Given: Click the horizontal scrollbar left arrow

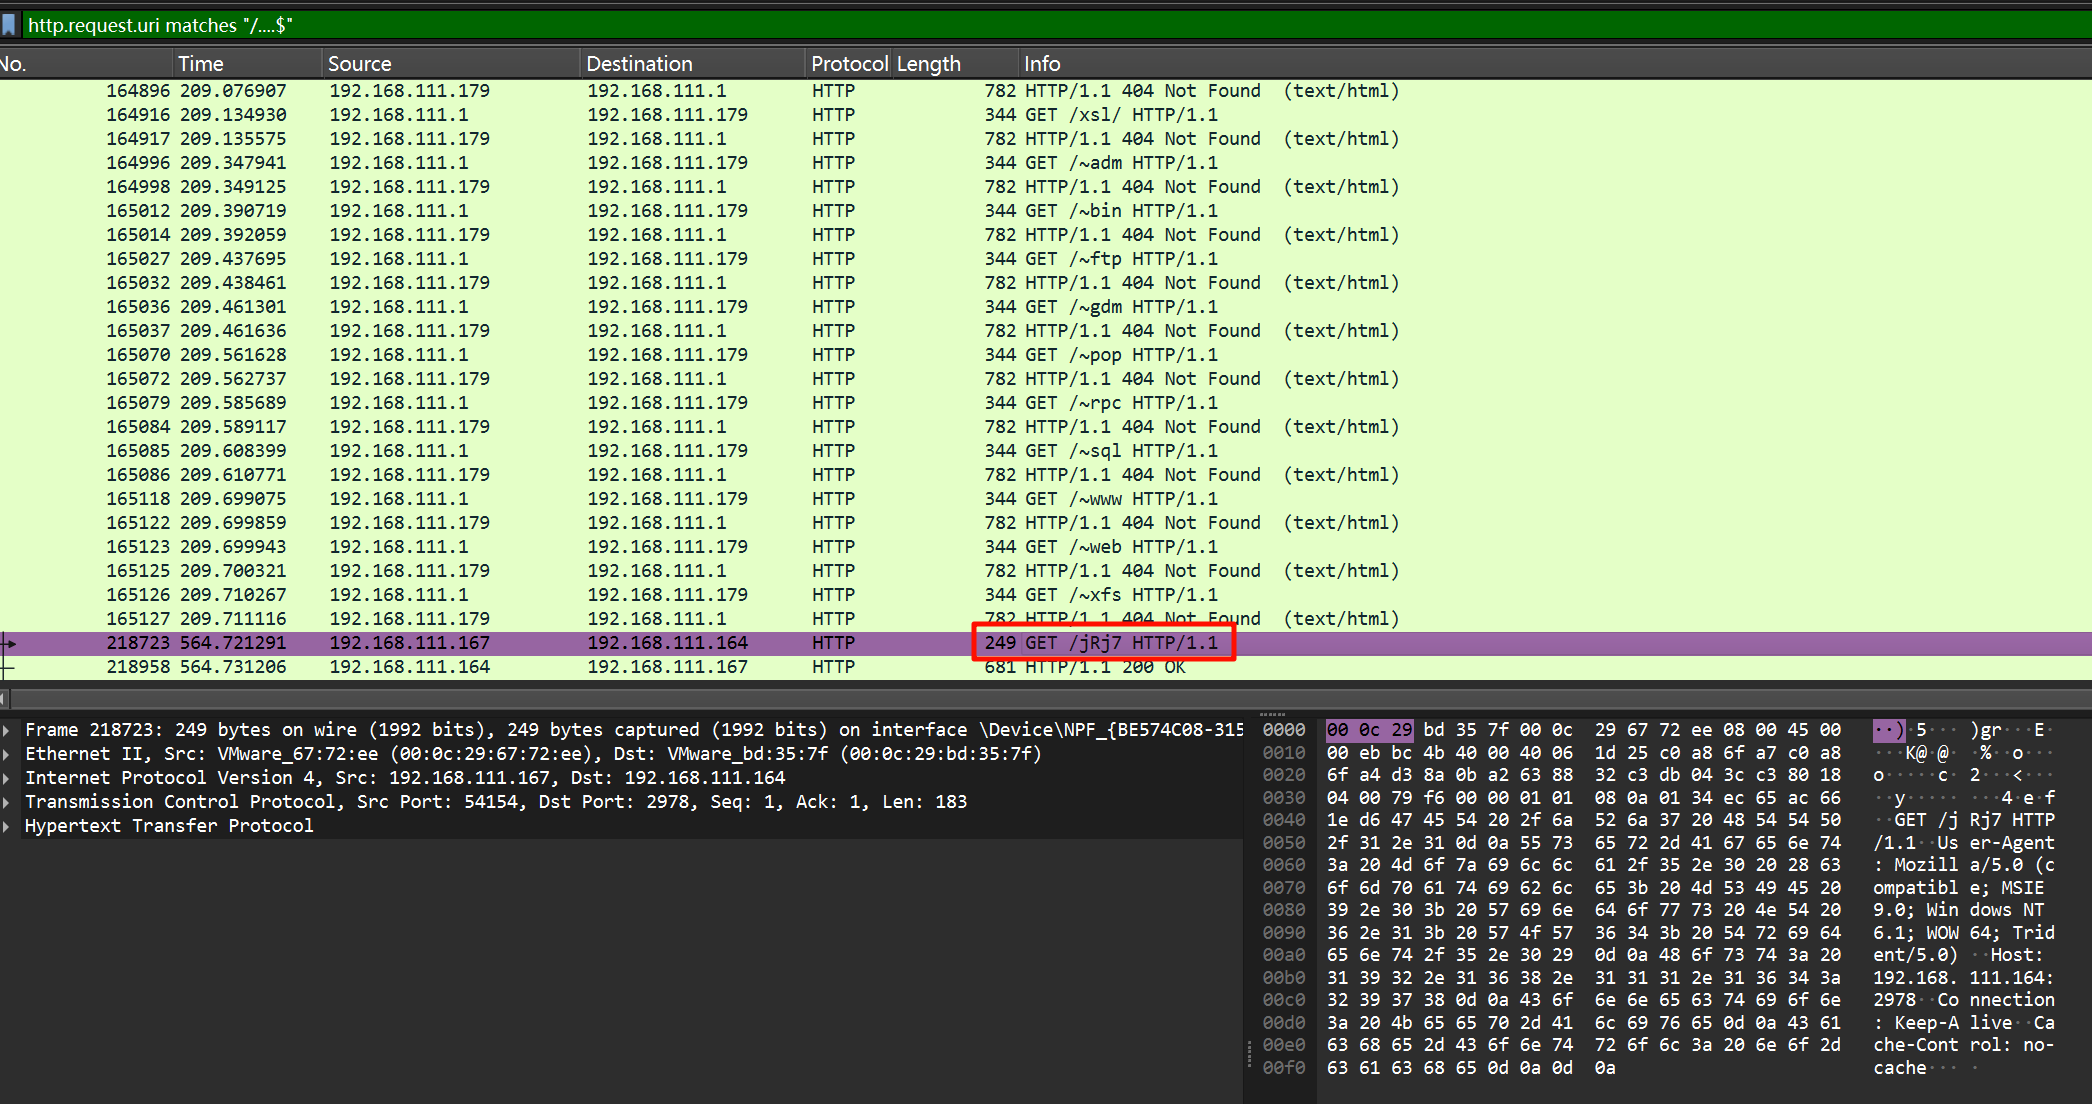Looking at the screenshot, I should pyautogui.click(x=4, y=698).
